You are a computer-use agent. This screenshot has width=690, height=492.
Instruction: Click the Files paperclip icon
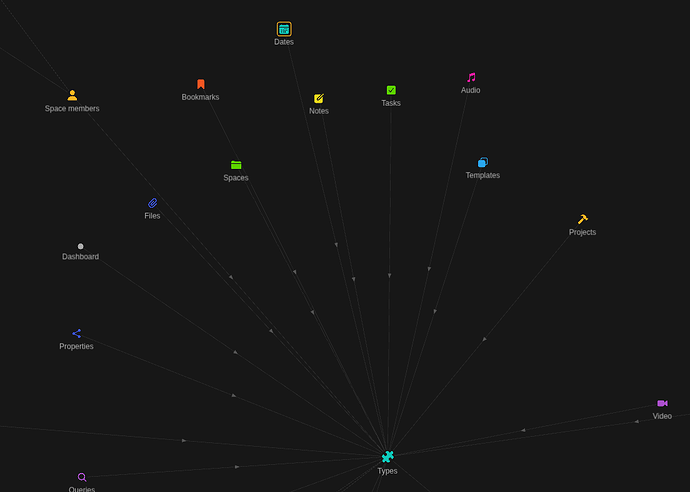(x=152, y=203)
